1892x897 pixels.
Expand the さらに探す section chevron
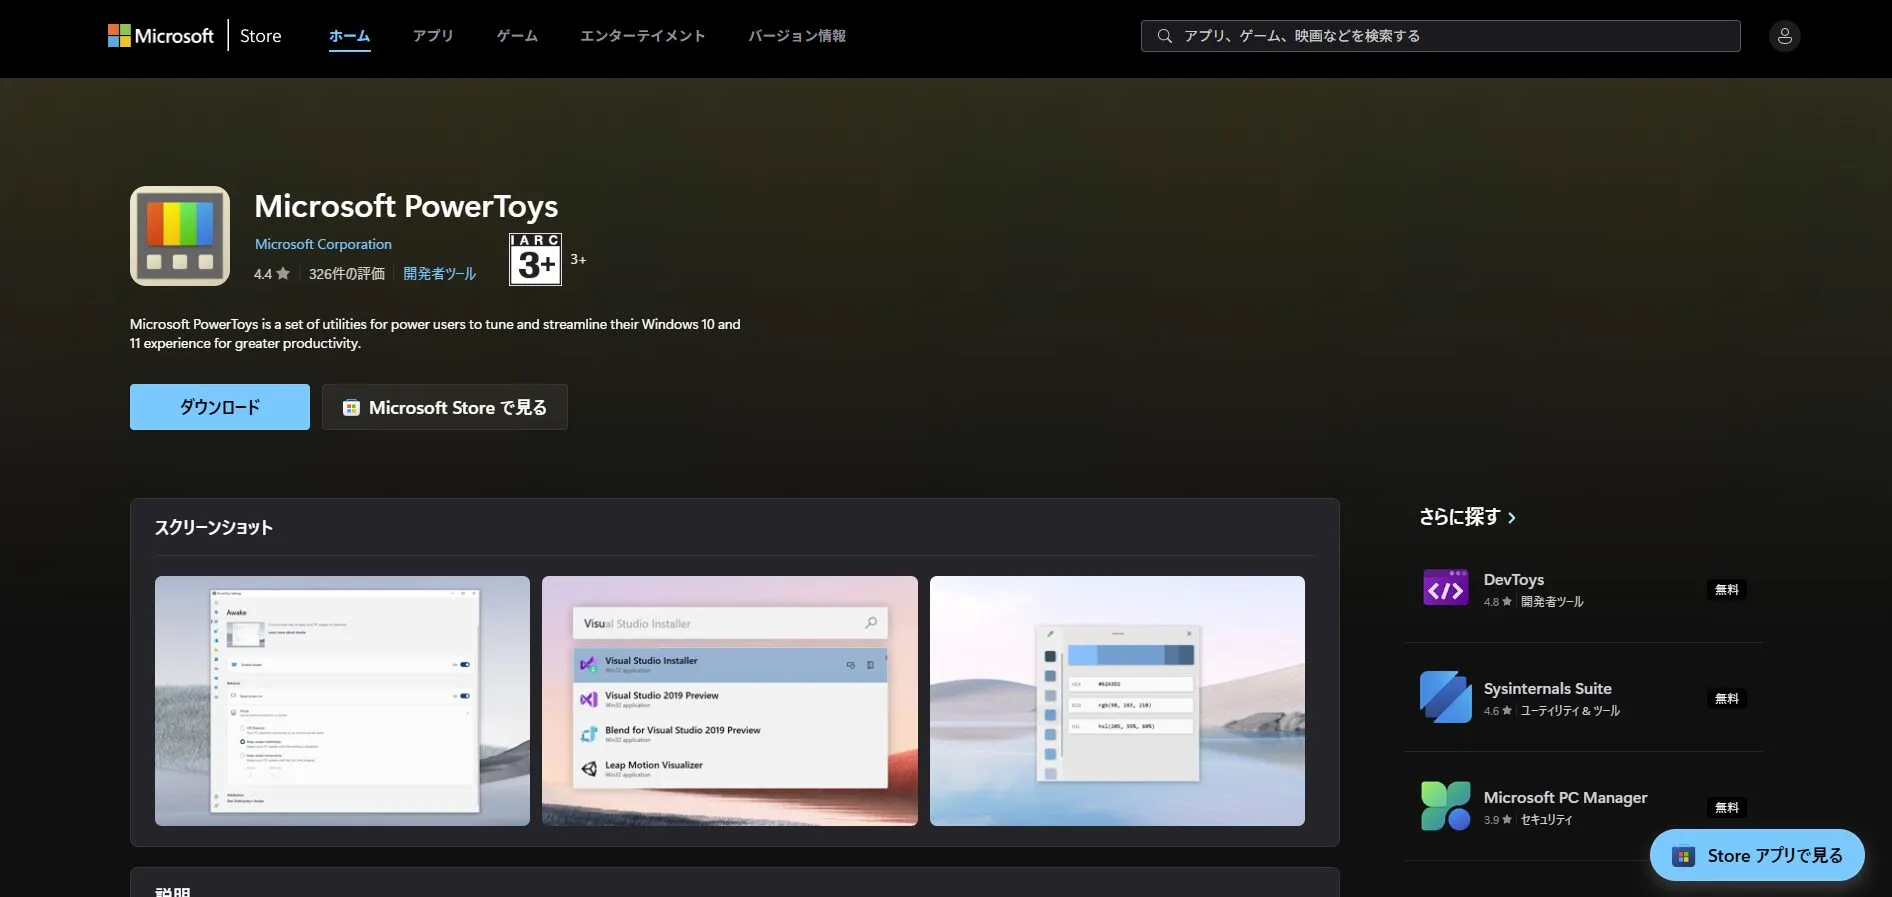pos(1511,518)
